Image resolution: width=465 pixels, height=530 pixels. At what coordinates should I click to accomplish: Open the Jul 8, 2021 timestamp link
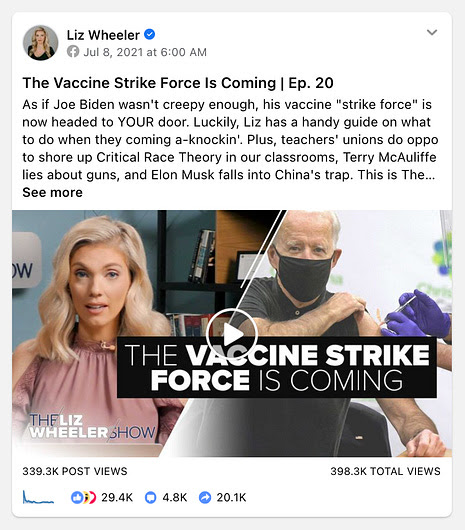tap(145, 52)
